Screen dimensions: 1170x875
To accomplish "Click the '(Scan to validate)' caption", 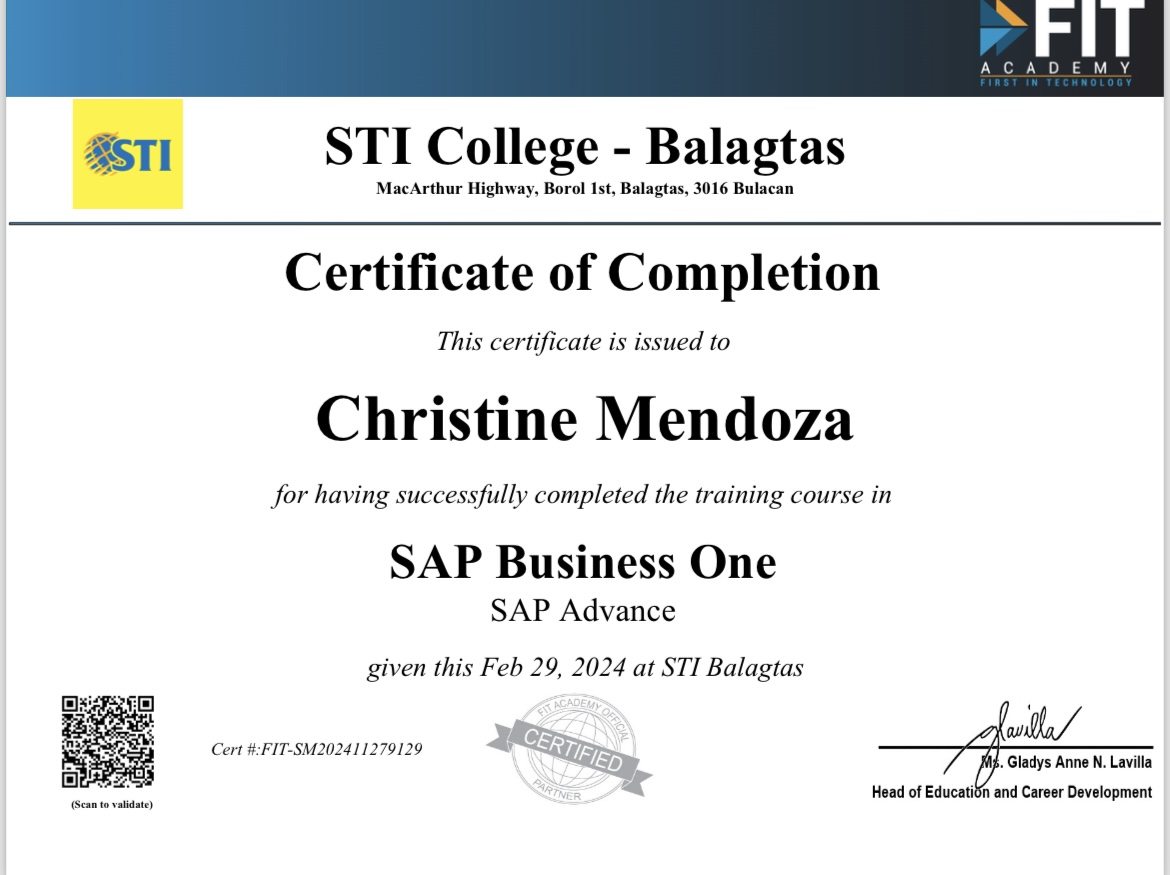I will pyautogui.click(x=112, y=804).
